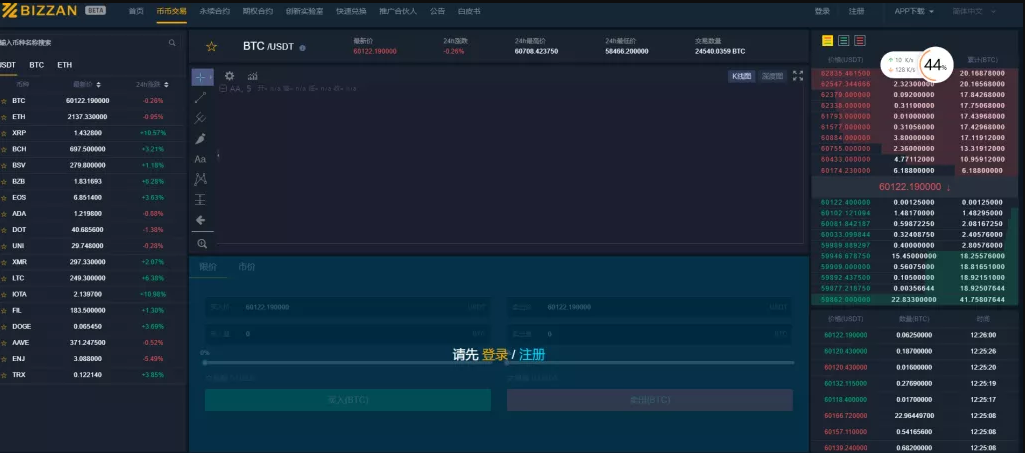The image size is (1025, 453).
Task: Click the sell amount percentage slider
Action: [x=650, y=362]
